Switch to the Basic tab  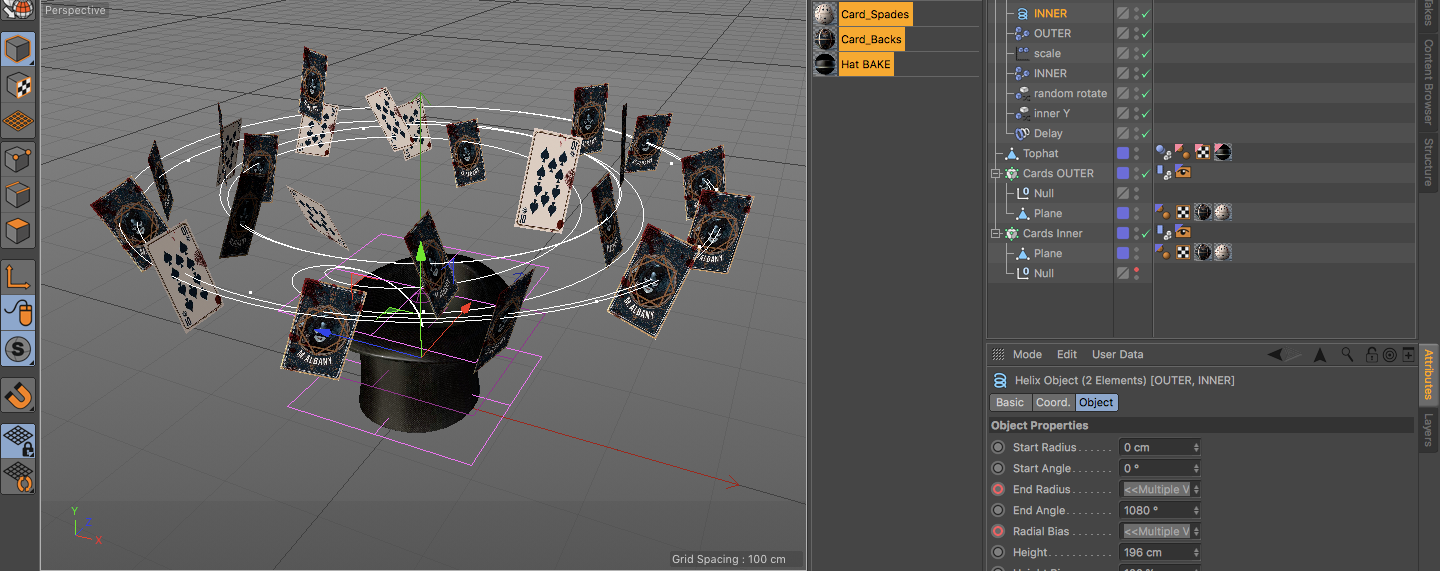click(x=1010, y=402)
